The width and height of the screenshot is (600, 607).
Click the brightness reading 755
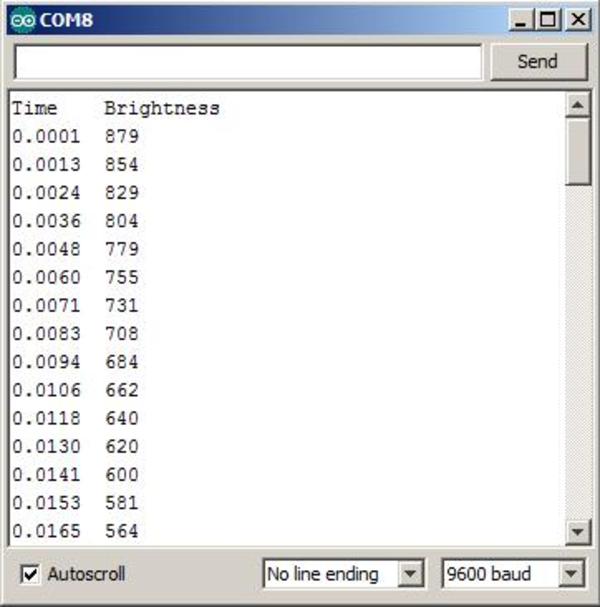click(121, 277)
